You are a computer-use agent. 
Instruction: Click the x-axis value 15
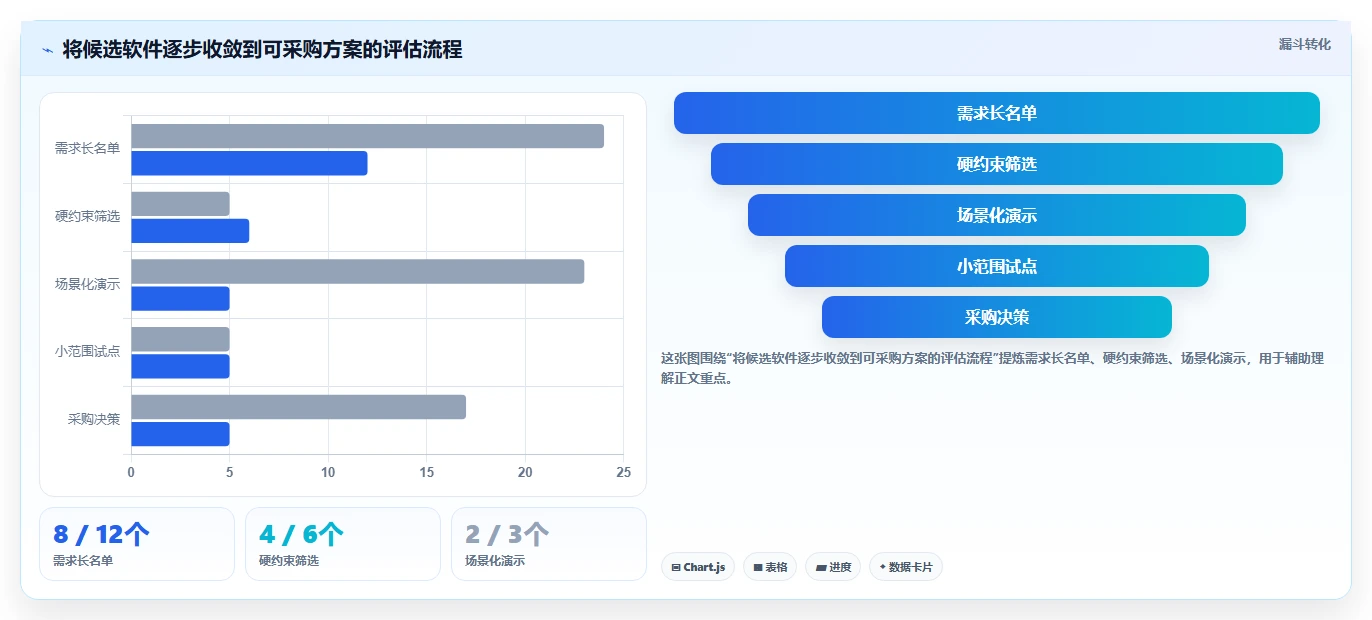[x=427, y=472]
